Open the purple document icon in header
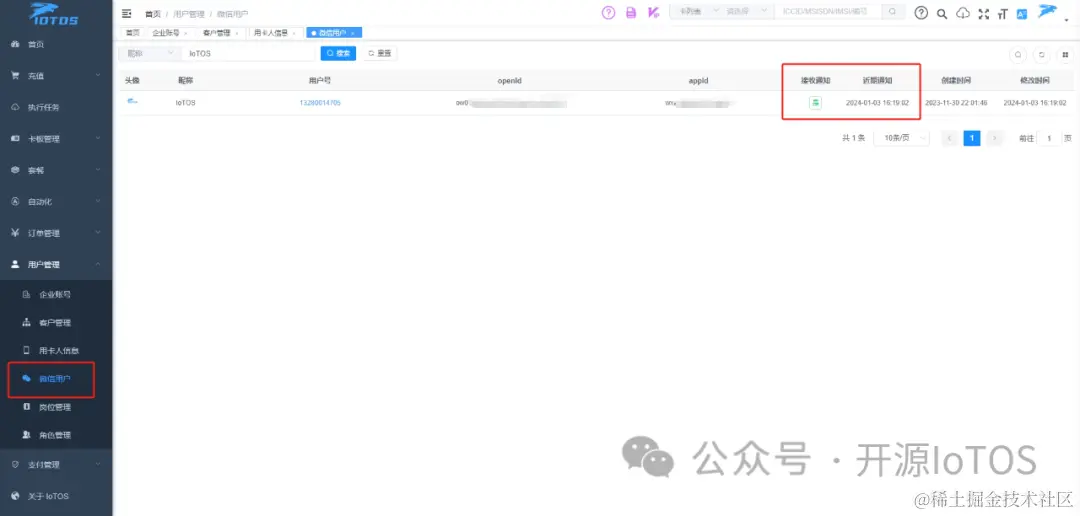The height and width of the screenshot is (516, 1080). [630, 12]
